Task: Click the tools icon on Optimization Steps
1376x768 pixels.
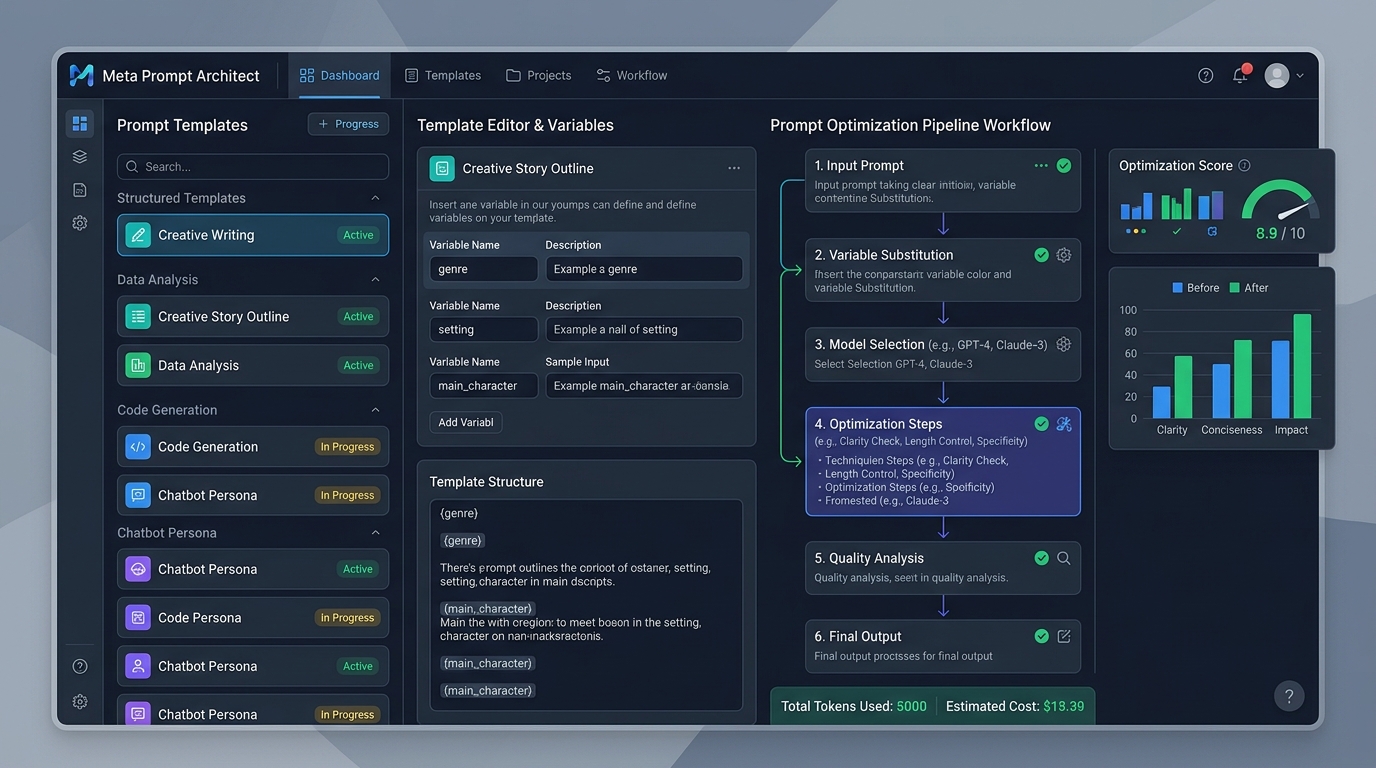Action: click(1064, 424)
